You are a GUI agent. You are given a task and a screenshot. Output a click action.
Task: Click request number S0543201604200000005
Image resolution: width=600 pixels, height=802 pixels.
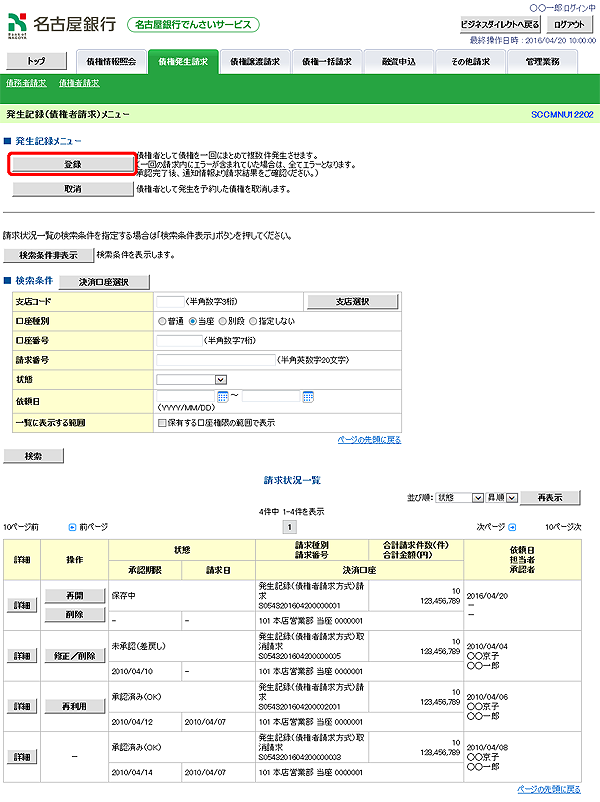tap(299, 656)
